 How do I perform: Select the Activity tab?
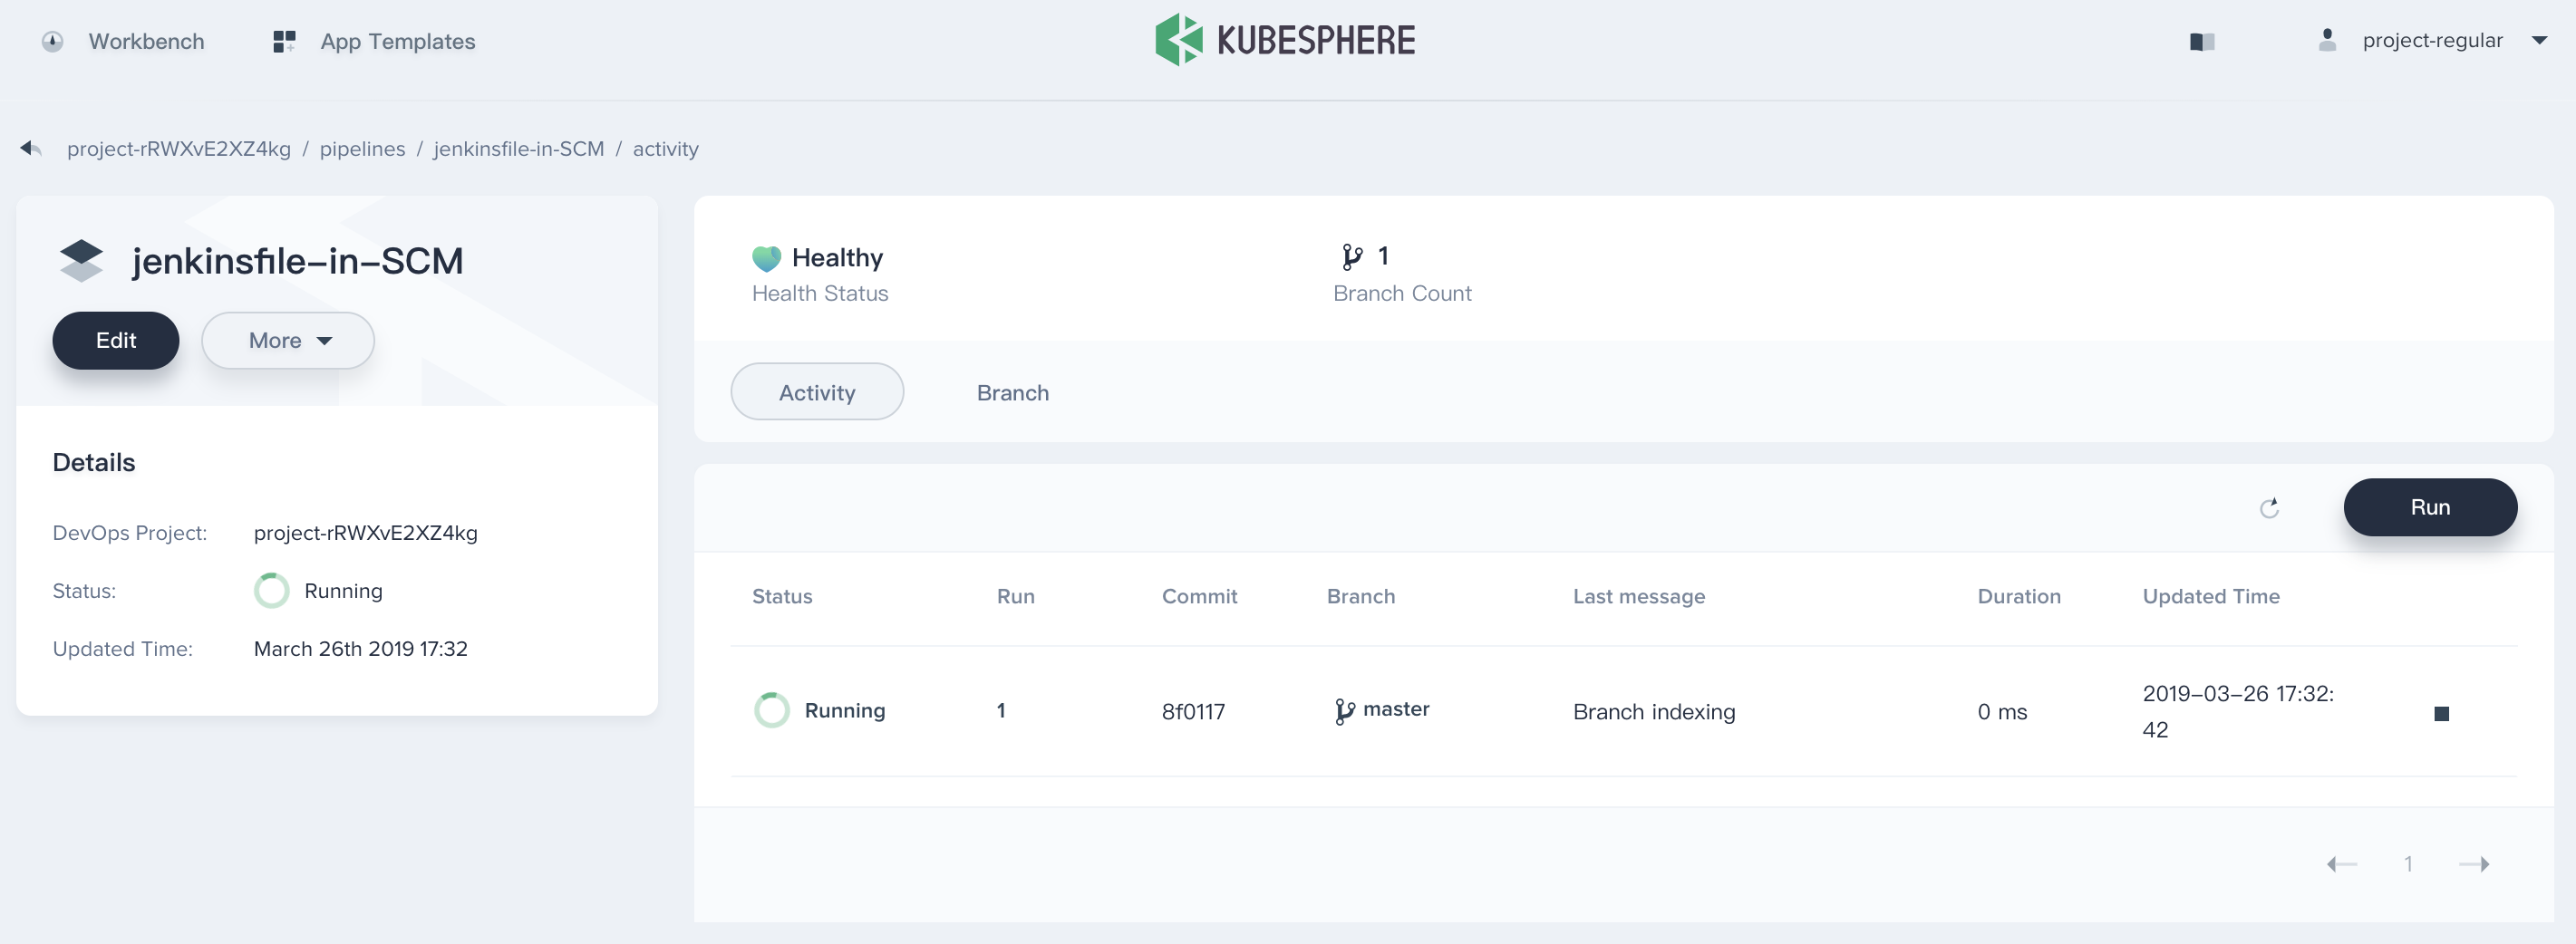click(817, 392)
